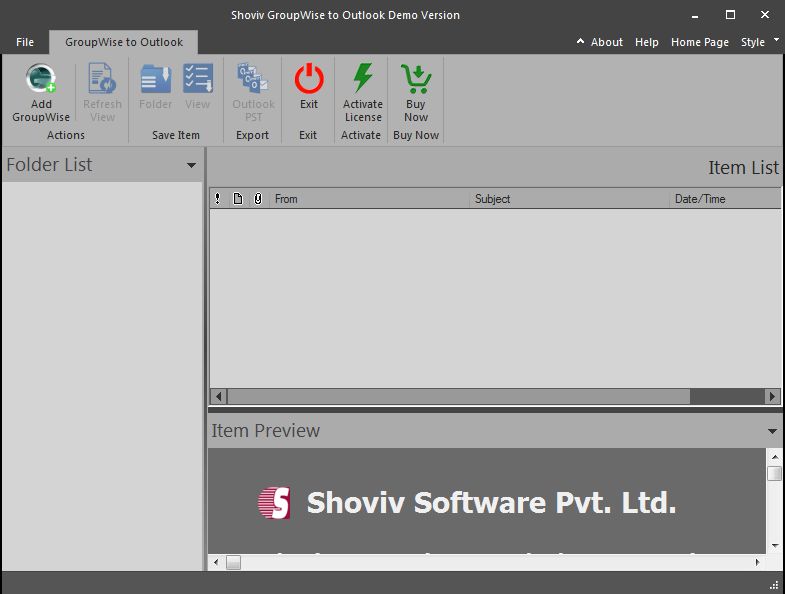
Task: Click the red Exit power icon
Action: (x=309, y=79)
